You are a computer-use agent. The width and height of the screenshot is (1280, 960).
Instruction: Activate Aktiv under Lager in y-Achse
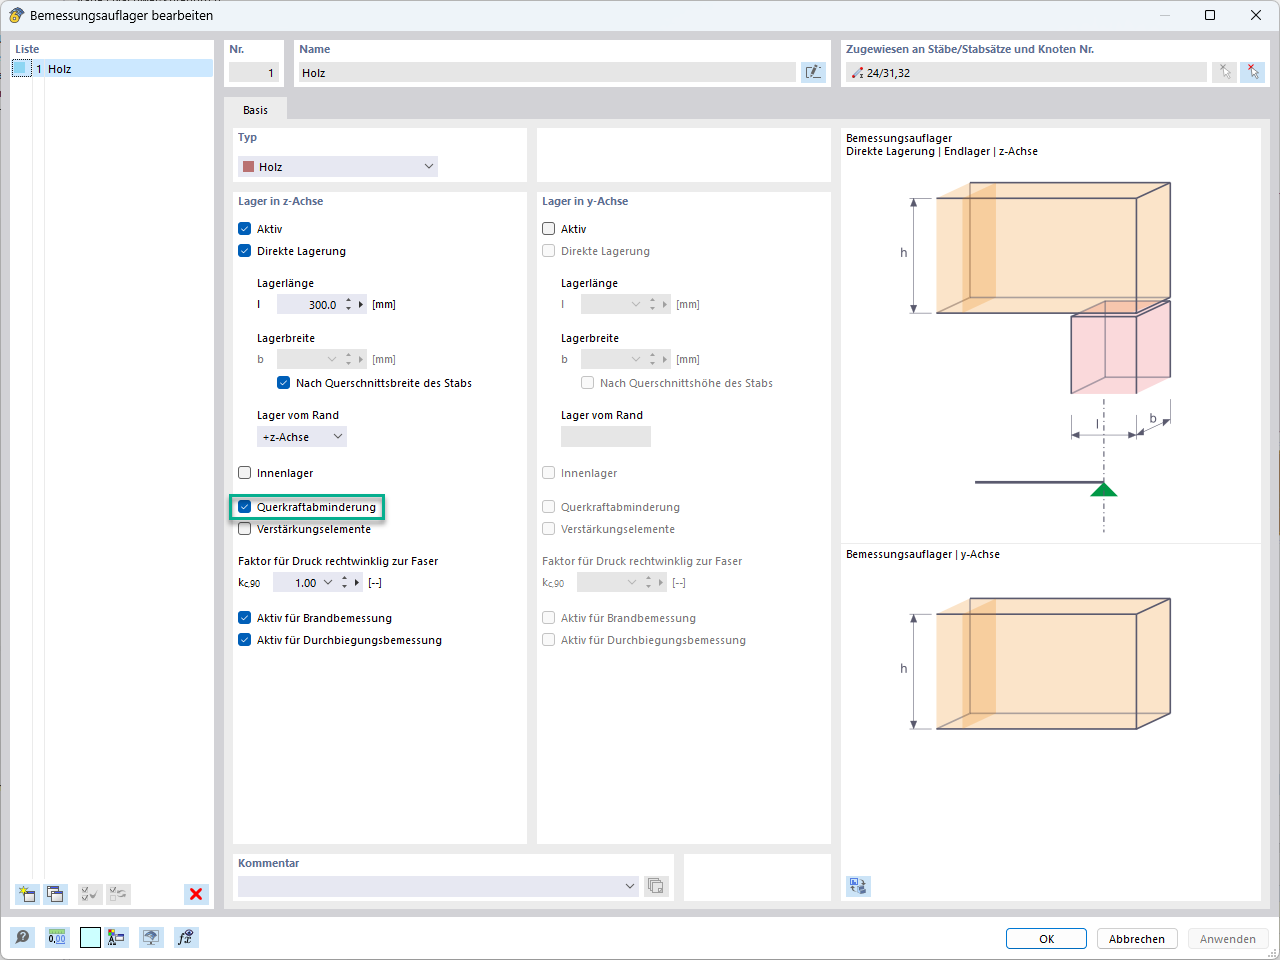(x=547, y=228)
